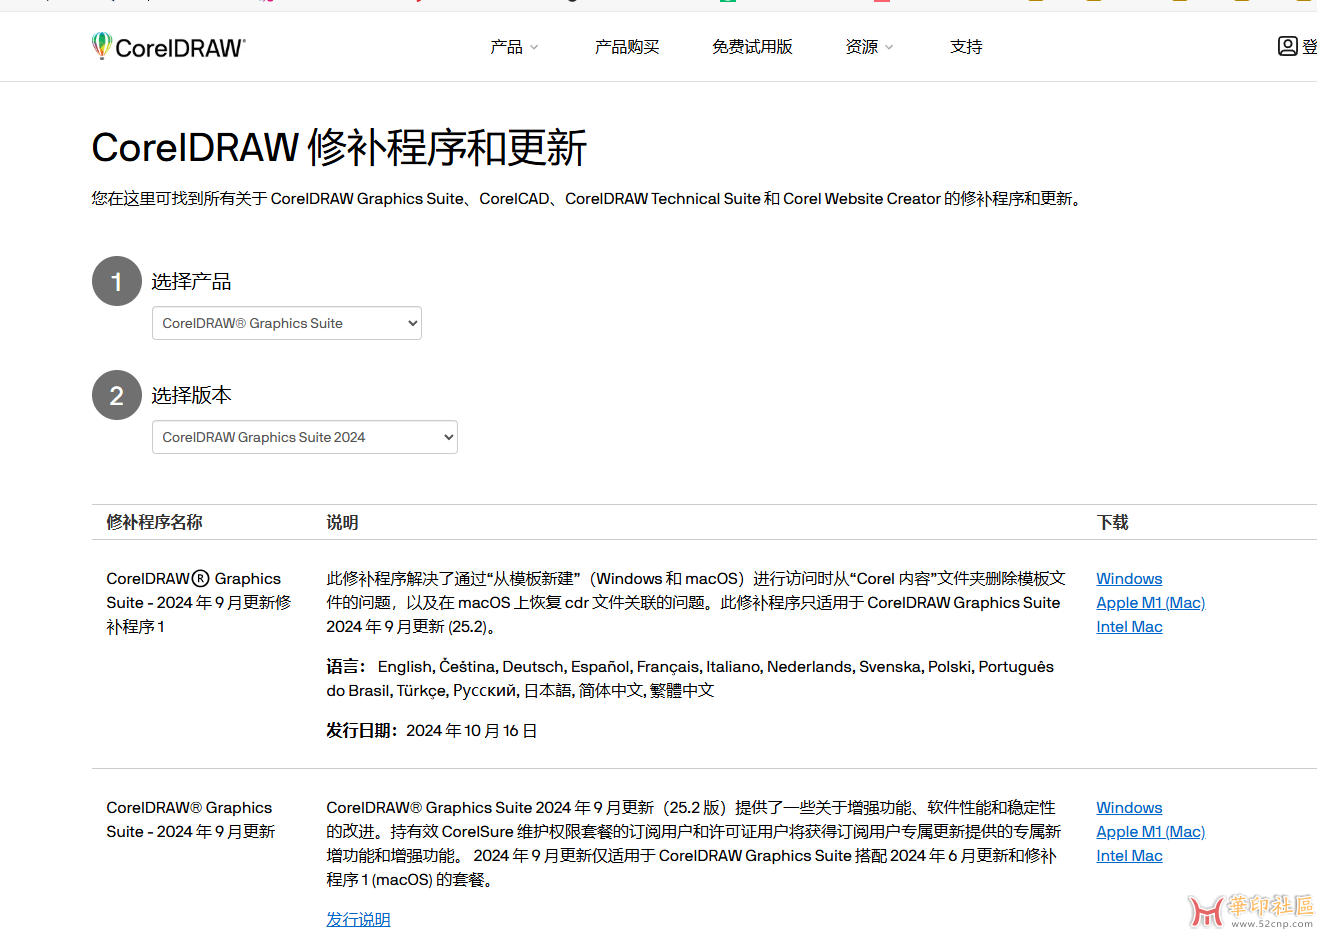Expand the 资源 menu

[869, 47]
